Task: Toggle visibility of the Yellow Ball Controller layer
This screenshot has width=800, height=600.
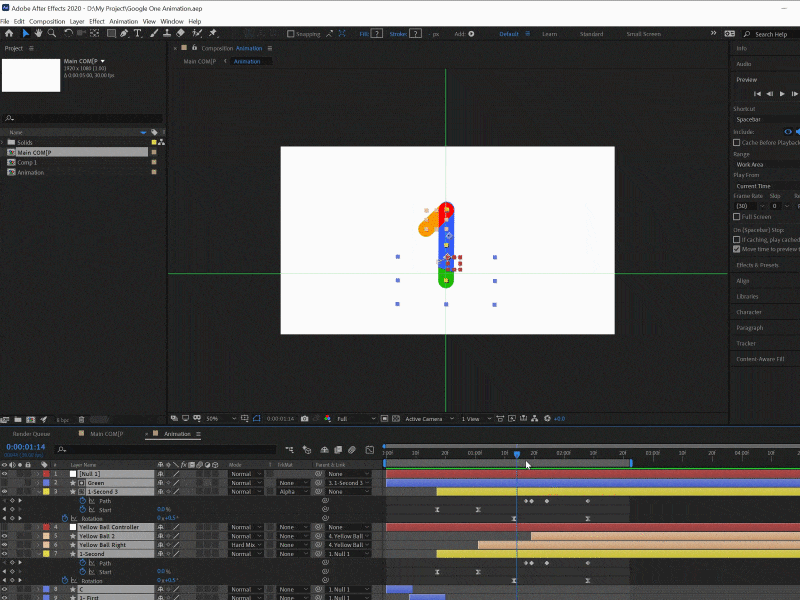Action: click(x=6, y=527)
